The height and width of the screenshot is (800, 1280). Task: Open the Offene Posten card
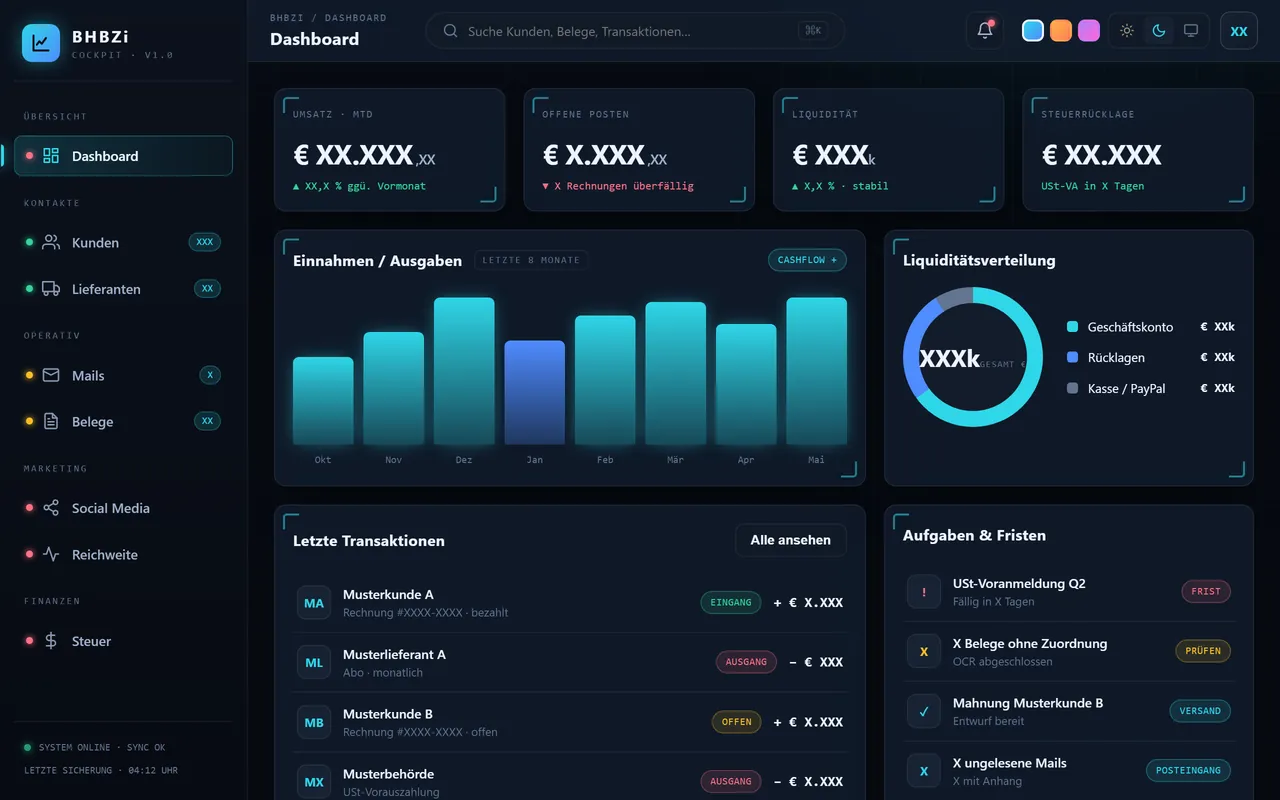pos(639,150)
